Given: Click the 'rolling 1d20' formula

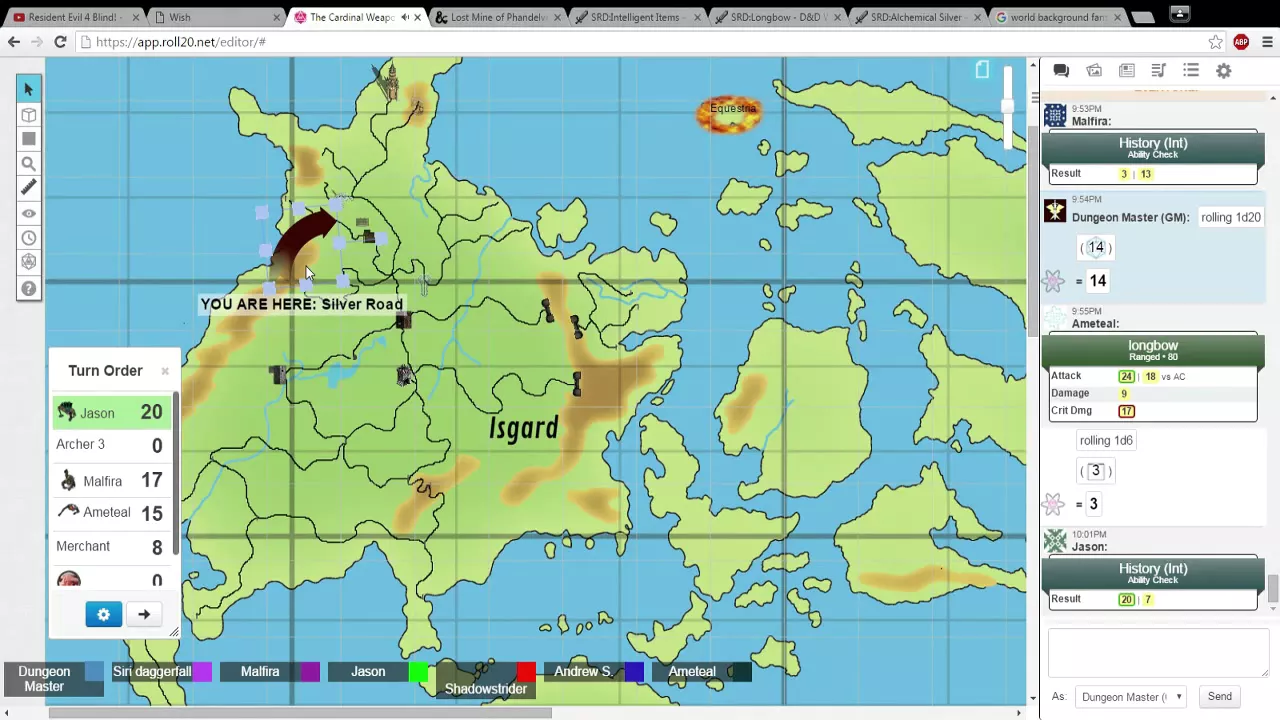Looking at the screenshot, I should (x=1230, y=217).
